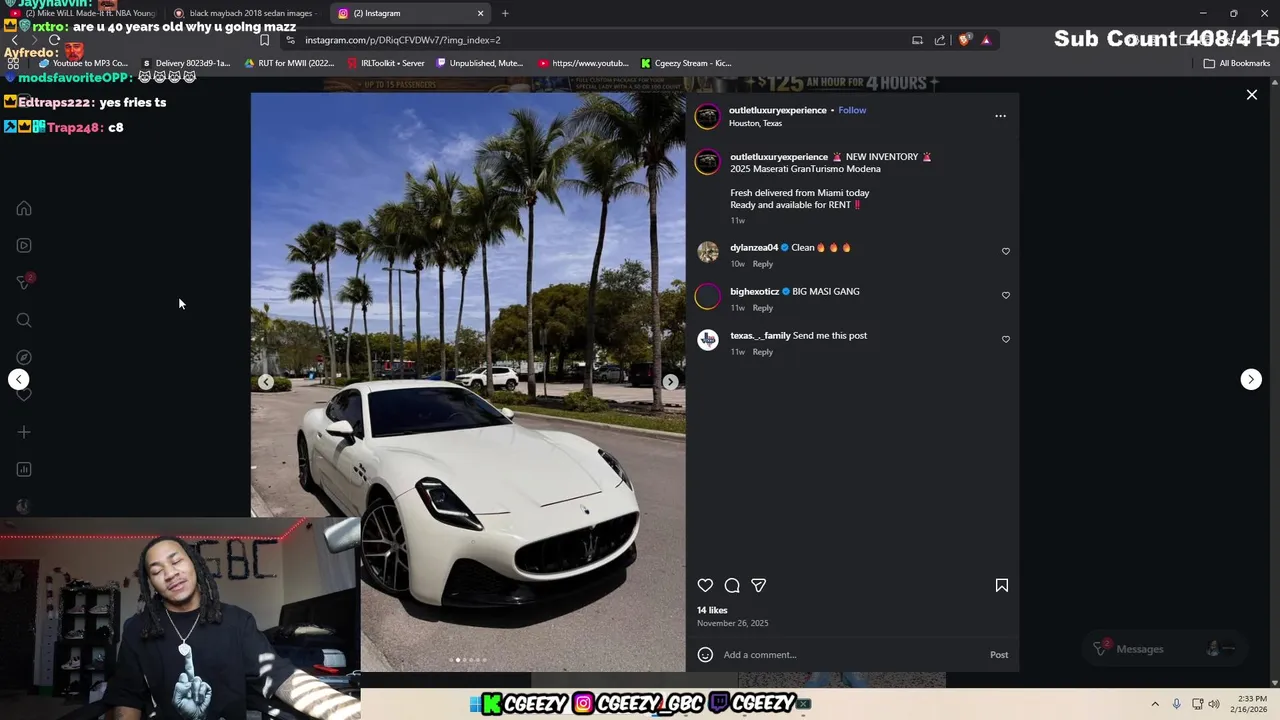Open the All Bookmarks folder
1280x720 pixels.
coord(1237,63)
